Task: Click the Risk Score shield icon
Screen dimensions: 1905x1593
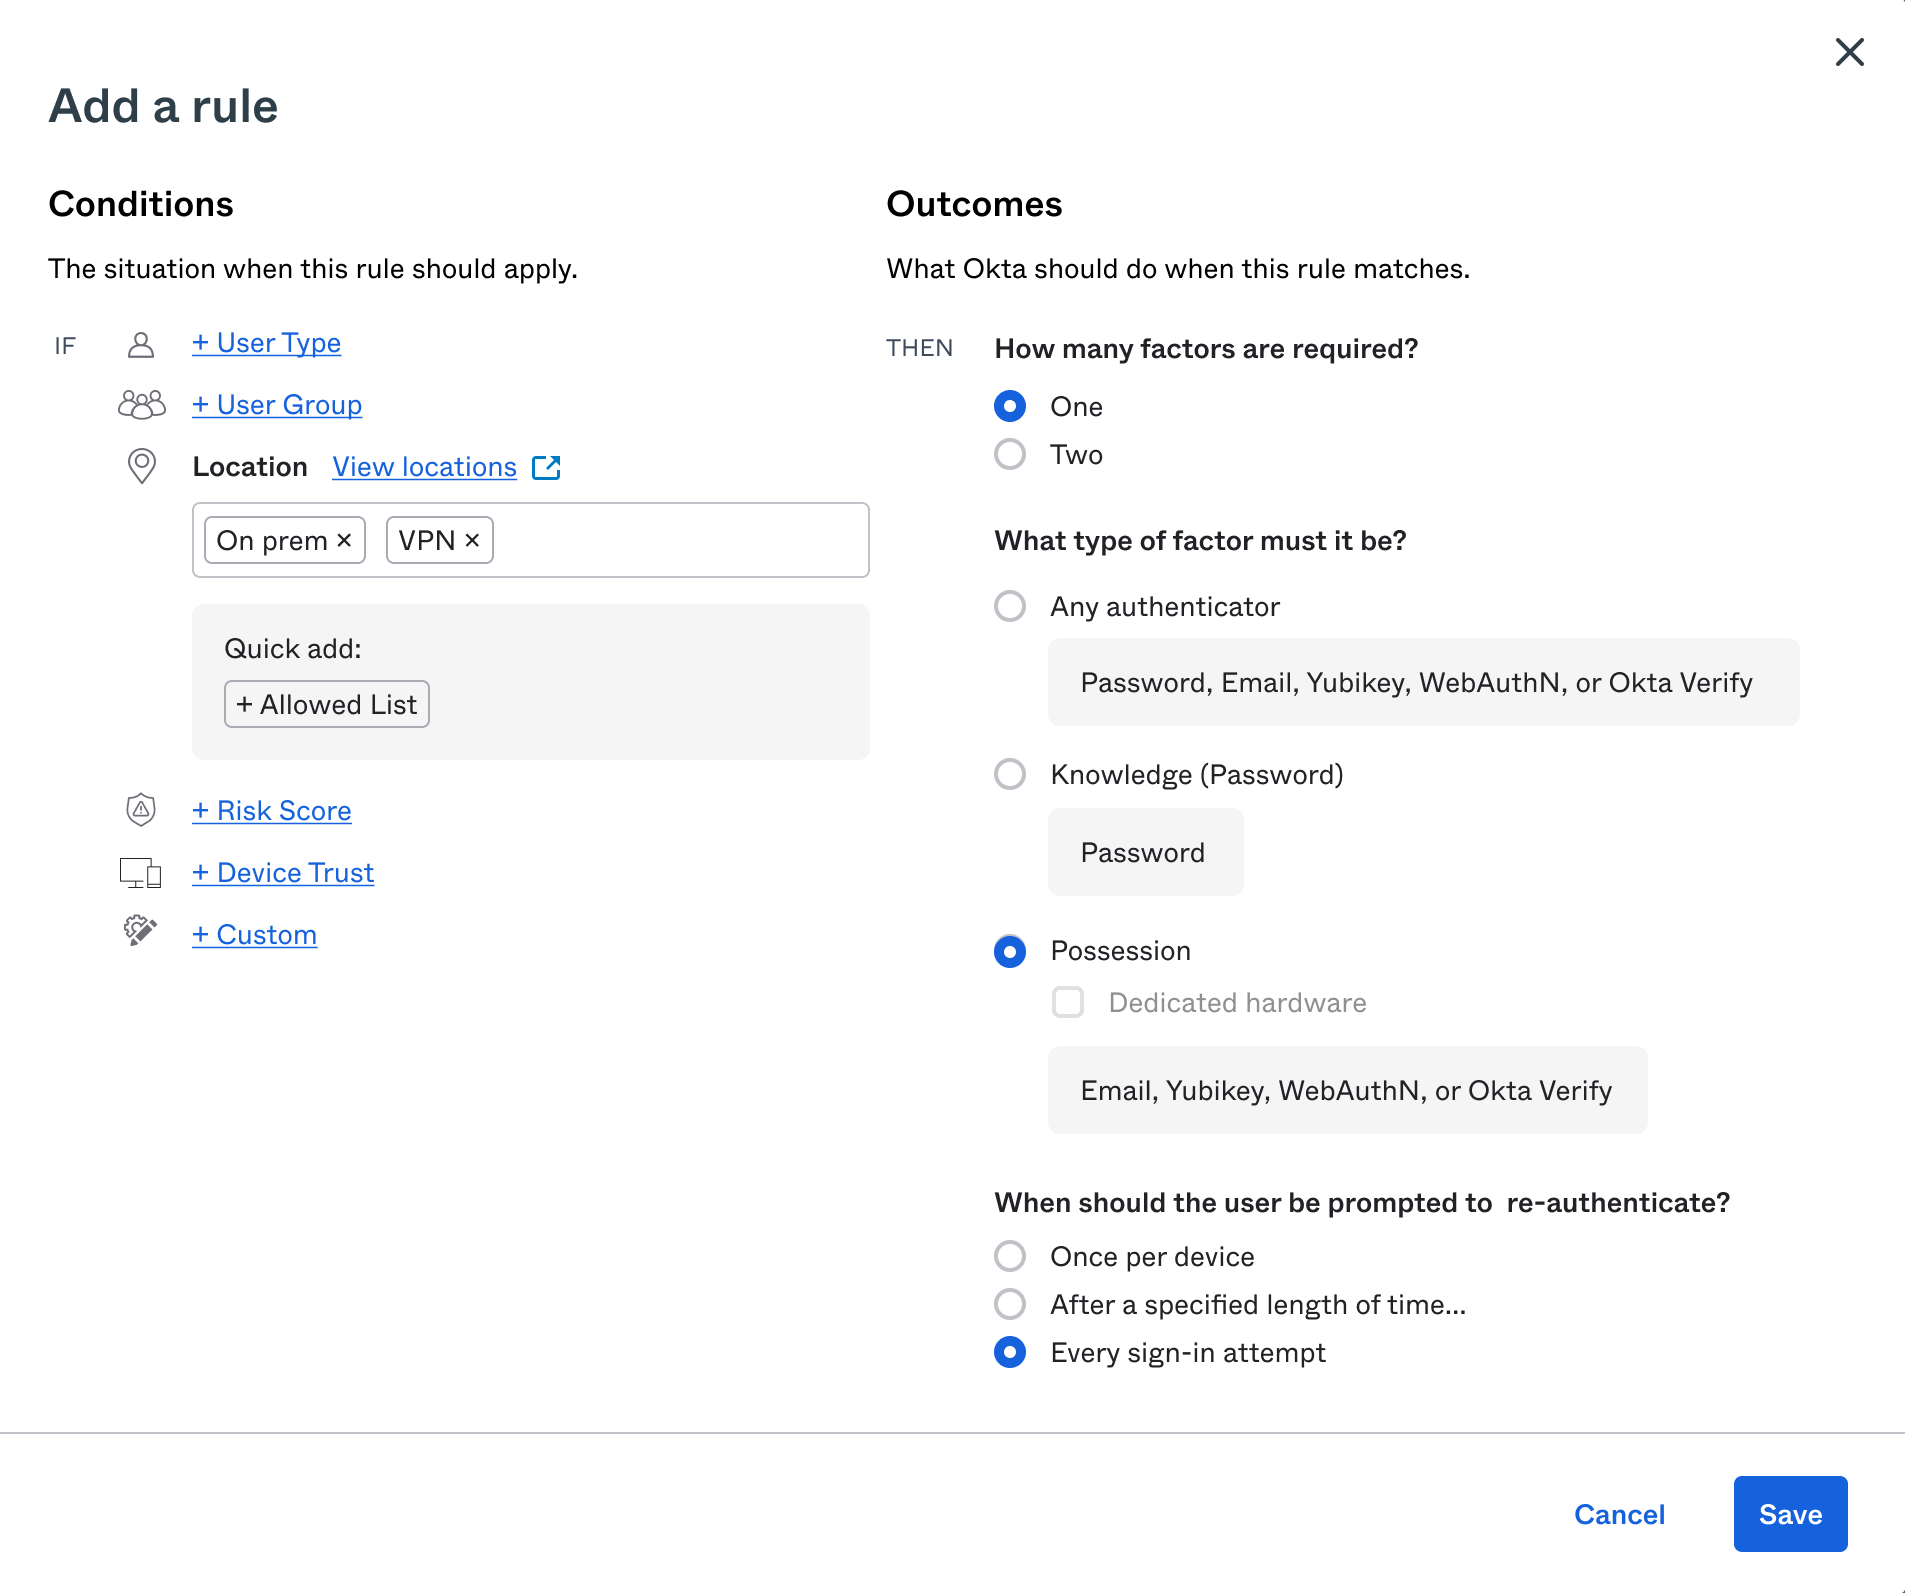Action: pyautogui.click(x=140, y=810)
